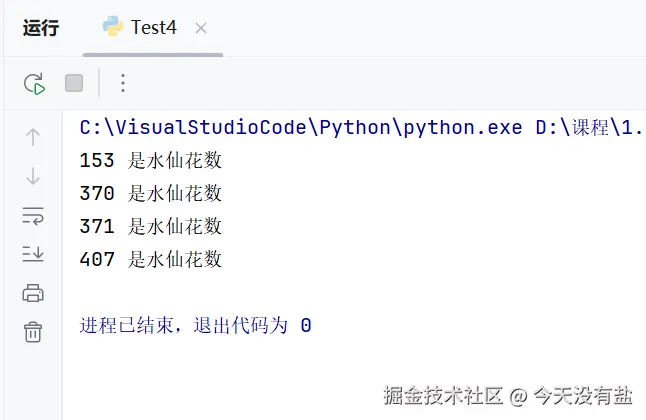Screen dimensions: 646x420
Task: Close the Test4 tab
Action: pos(201,28)
